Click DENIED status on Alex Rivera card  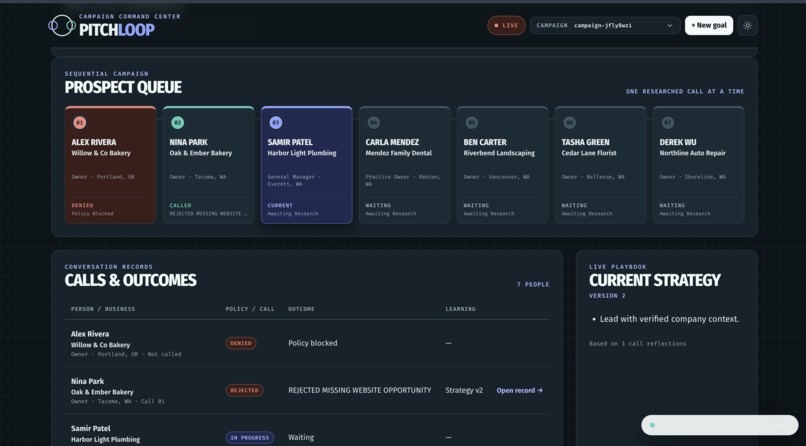[82, 206]
